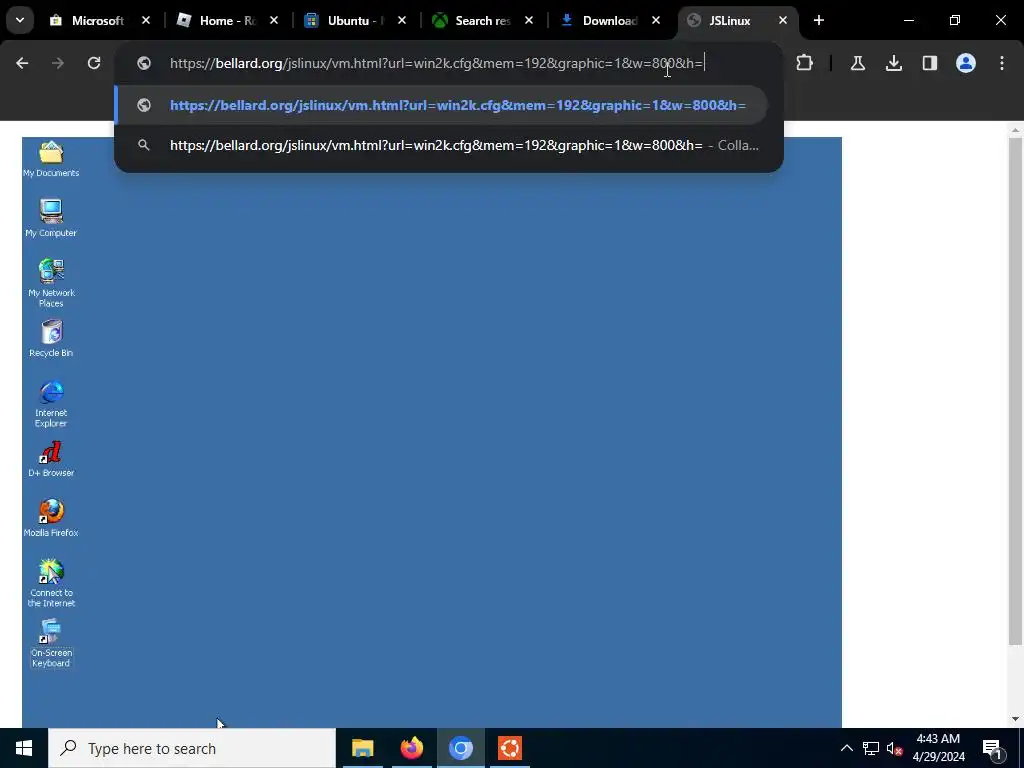Click into the address bar URL text
This screenshot has height=768, width=1024.
pyautogui.click(x=436, y=63)
